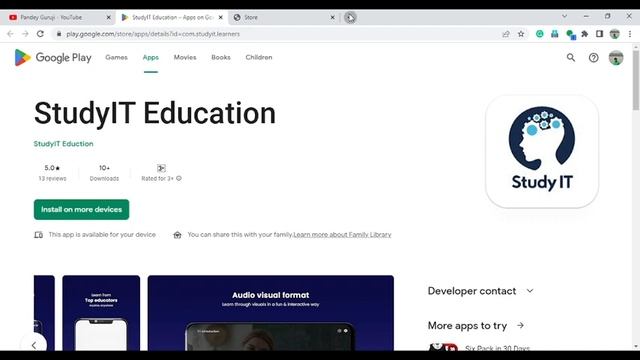Reload the current page

[x=40, y=34]
